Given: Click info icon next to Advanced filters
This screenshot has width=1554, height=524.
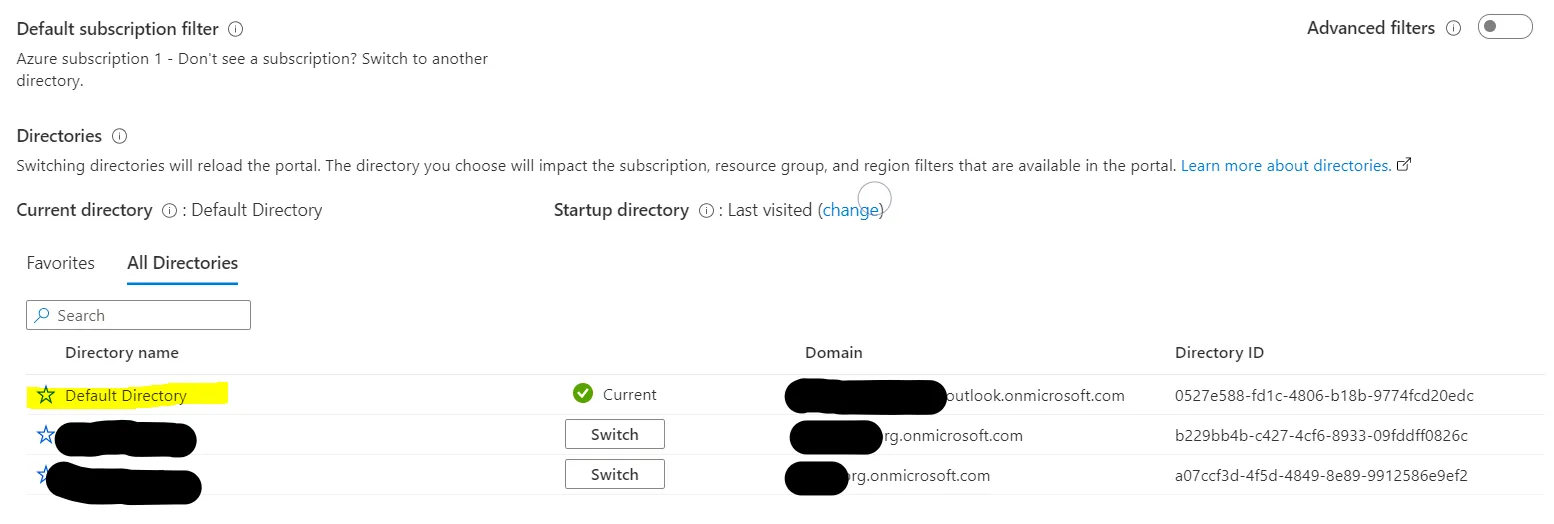Looking at the screenshot, I should point(1454,28).
